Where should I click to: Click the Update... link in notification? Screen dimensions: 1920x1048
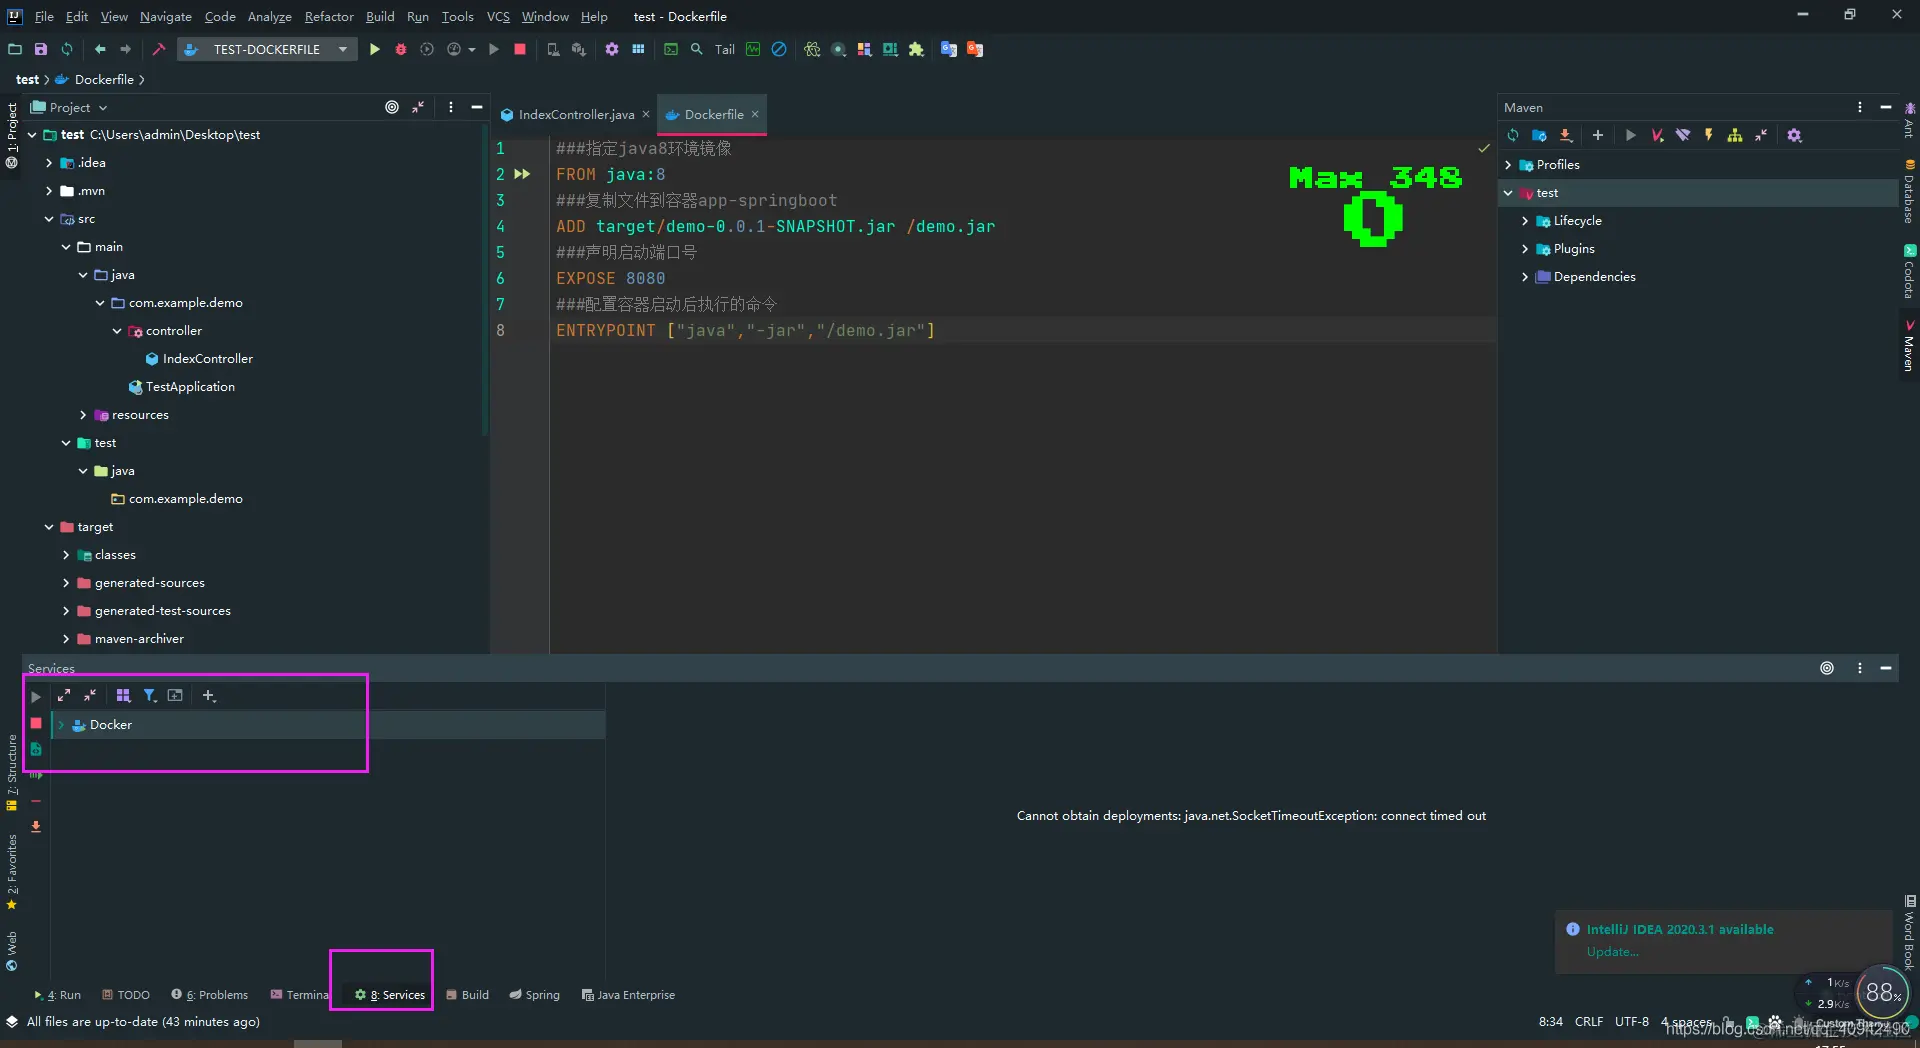[1612, 952]
